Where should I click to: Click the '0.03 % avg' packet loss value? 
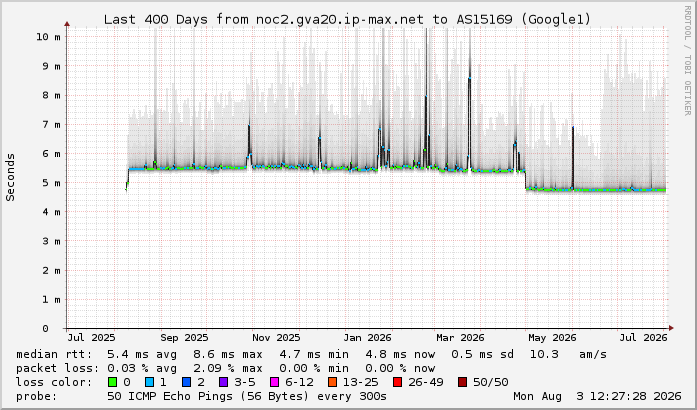[142, 368]
